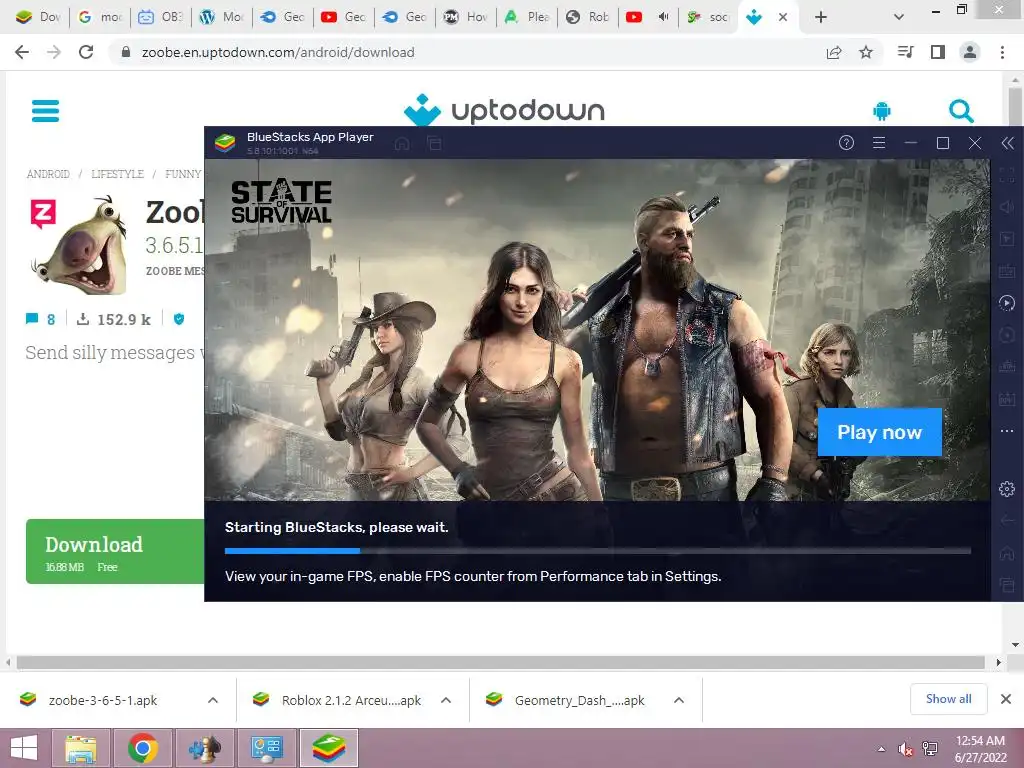Image resolution: width=1024 pixels, height=768 pixels.
Task: Open Chrome media control icon
Action: tap(905, 52)
